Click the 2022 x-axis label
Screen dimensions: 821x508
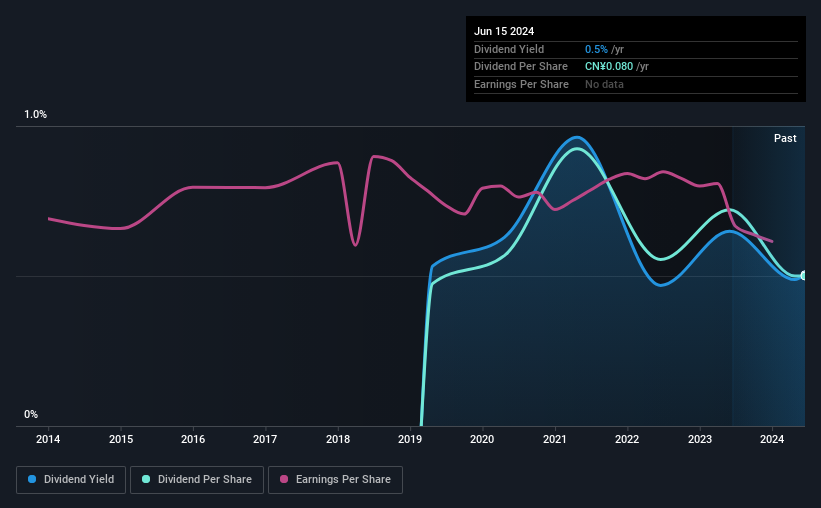(x=627, y=439)
